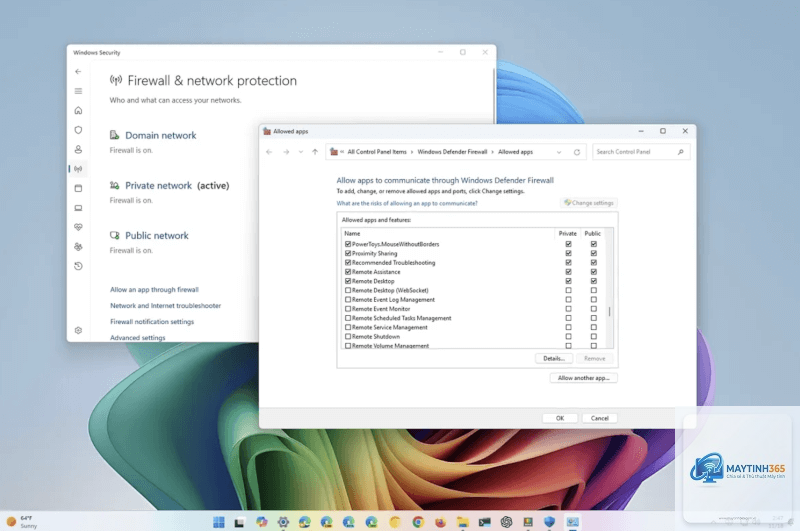Launch Firefox from taskbar

(440, 522)
